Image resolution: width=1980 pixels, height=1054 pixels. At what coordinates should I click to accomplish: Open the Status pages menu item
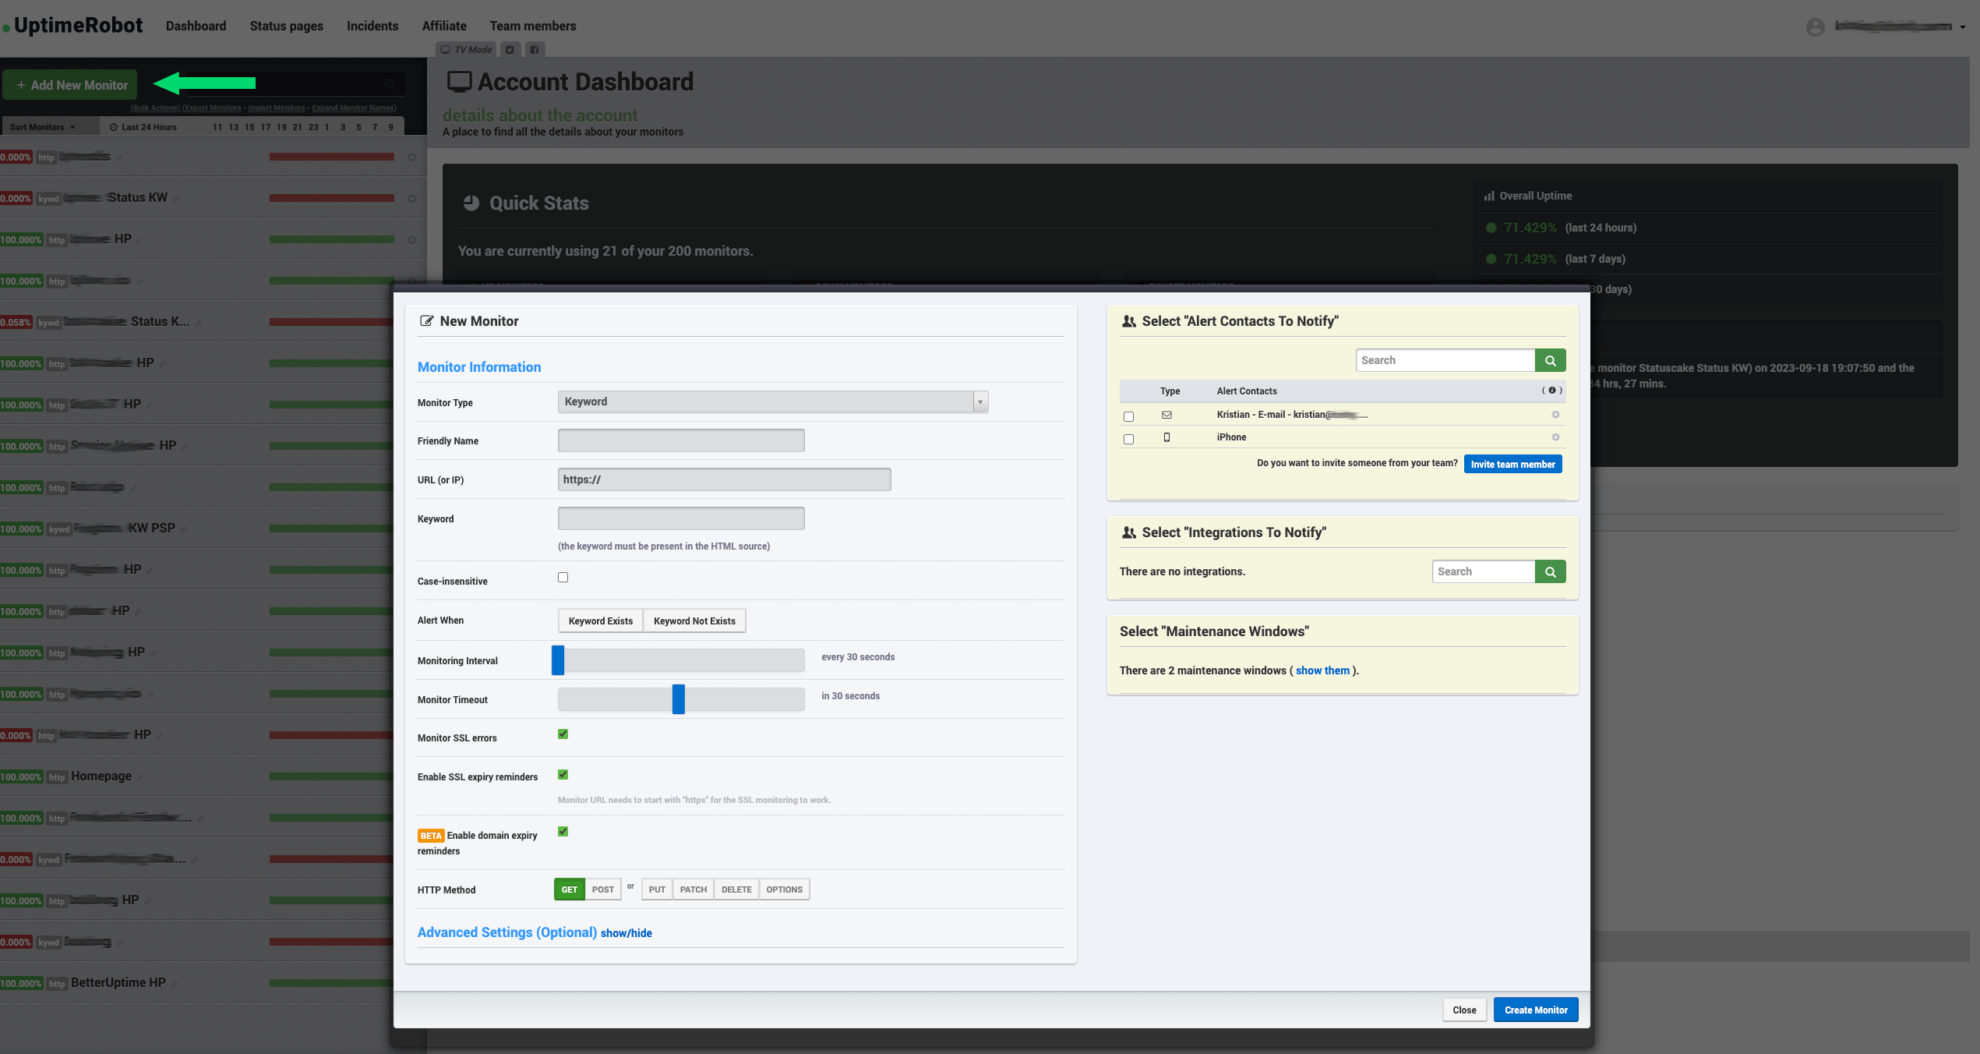[x=286, y=25]
